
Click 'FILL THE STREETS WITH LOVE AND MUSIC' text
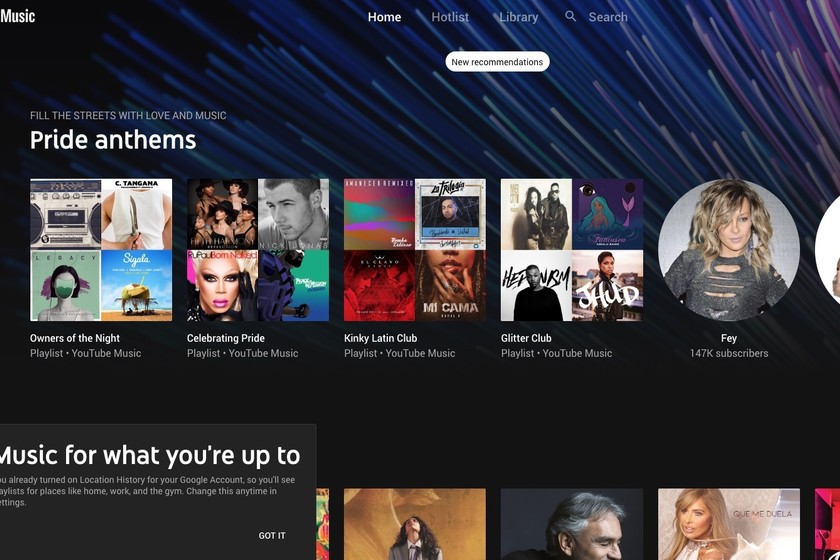click(128, 115)
